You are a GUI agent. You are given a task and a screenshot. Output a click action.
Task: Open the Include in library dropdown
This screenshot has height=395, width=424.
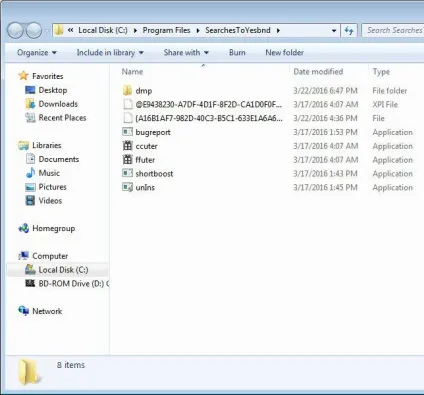(110, 53)
